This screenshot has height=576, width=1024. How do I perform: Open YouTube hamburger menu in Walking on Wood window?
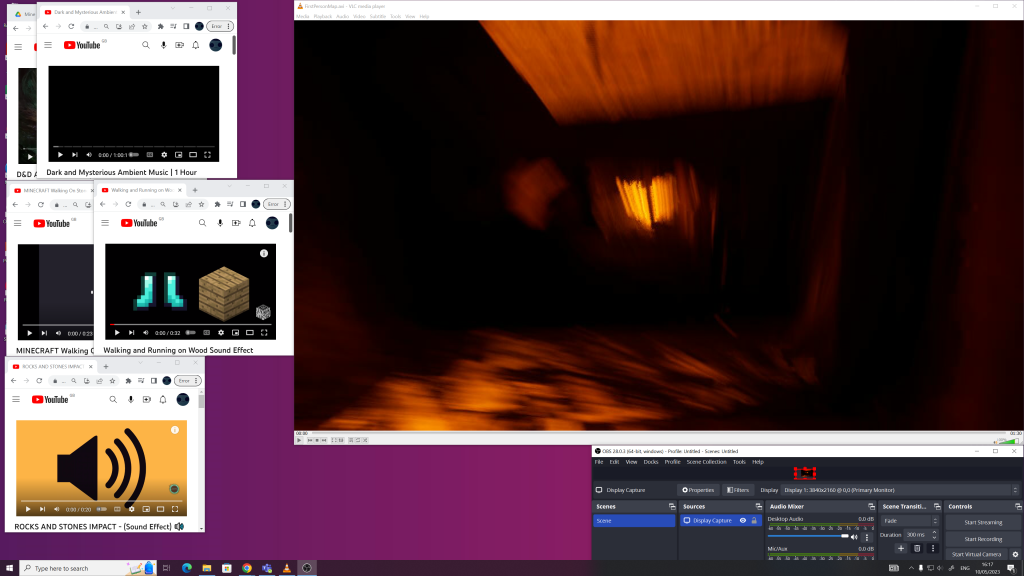(x=105, y=223)
